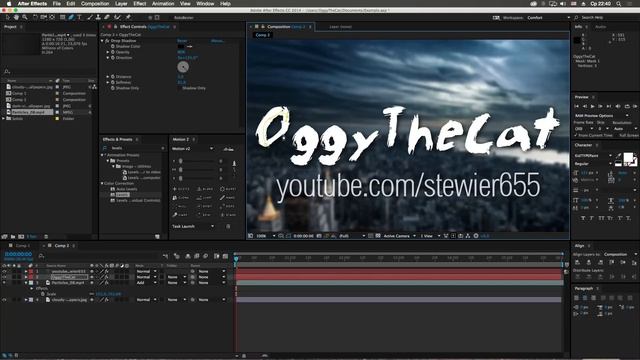Select the Rotation tool

point(35,18)
